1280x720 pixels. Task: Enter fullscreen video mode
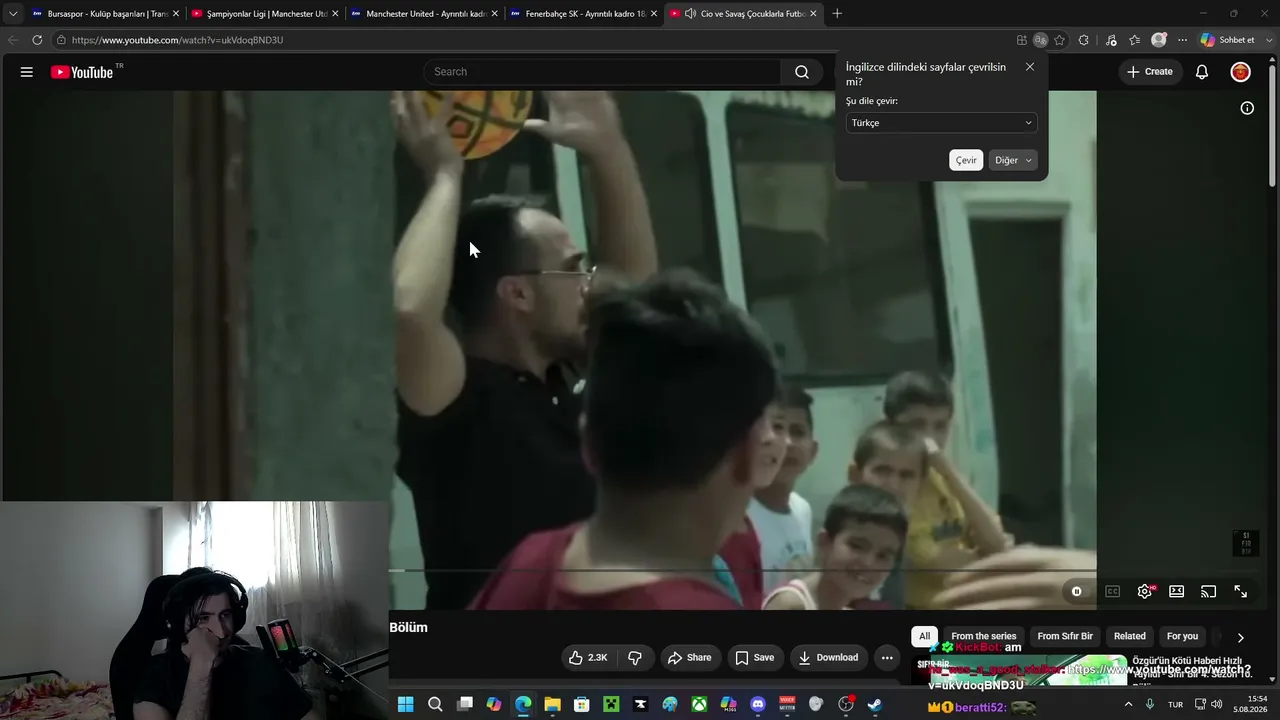[x=1240, y=591]
